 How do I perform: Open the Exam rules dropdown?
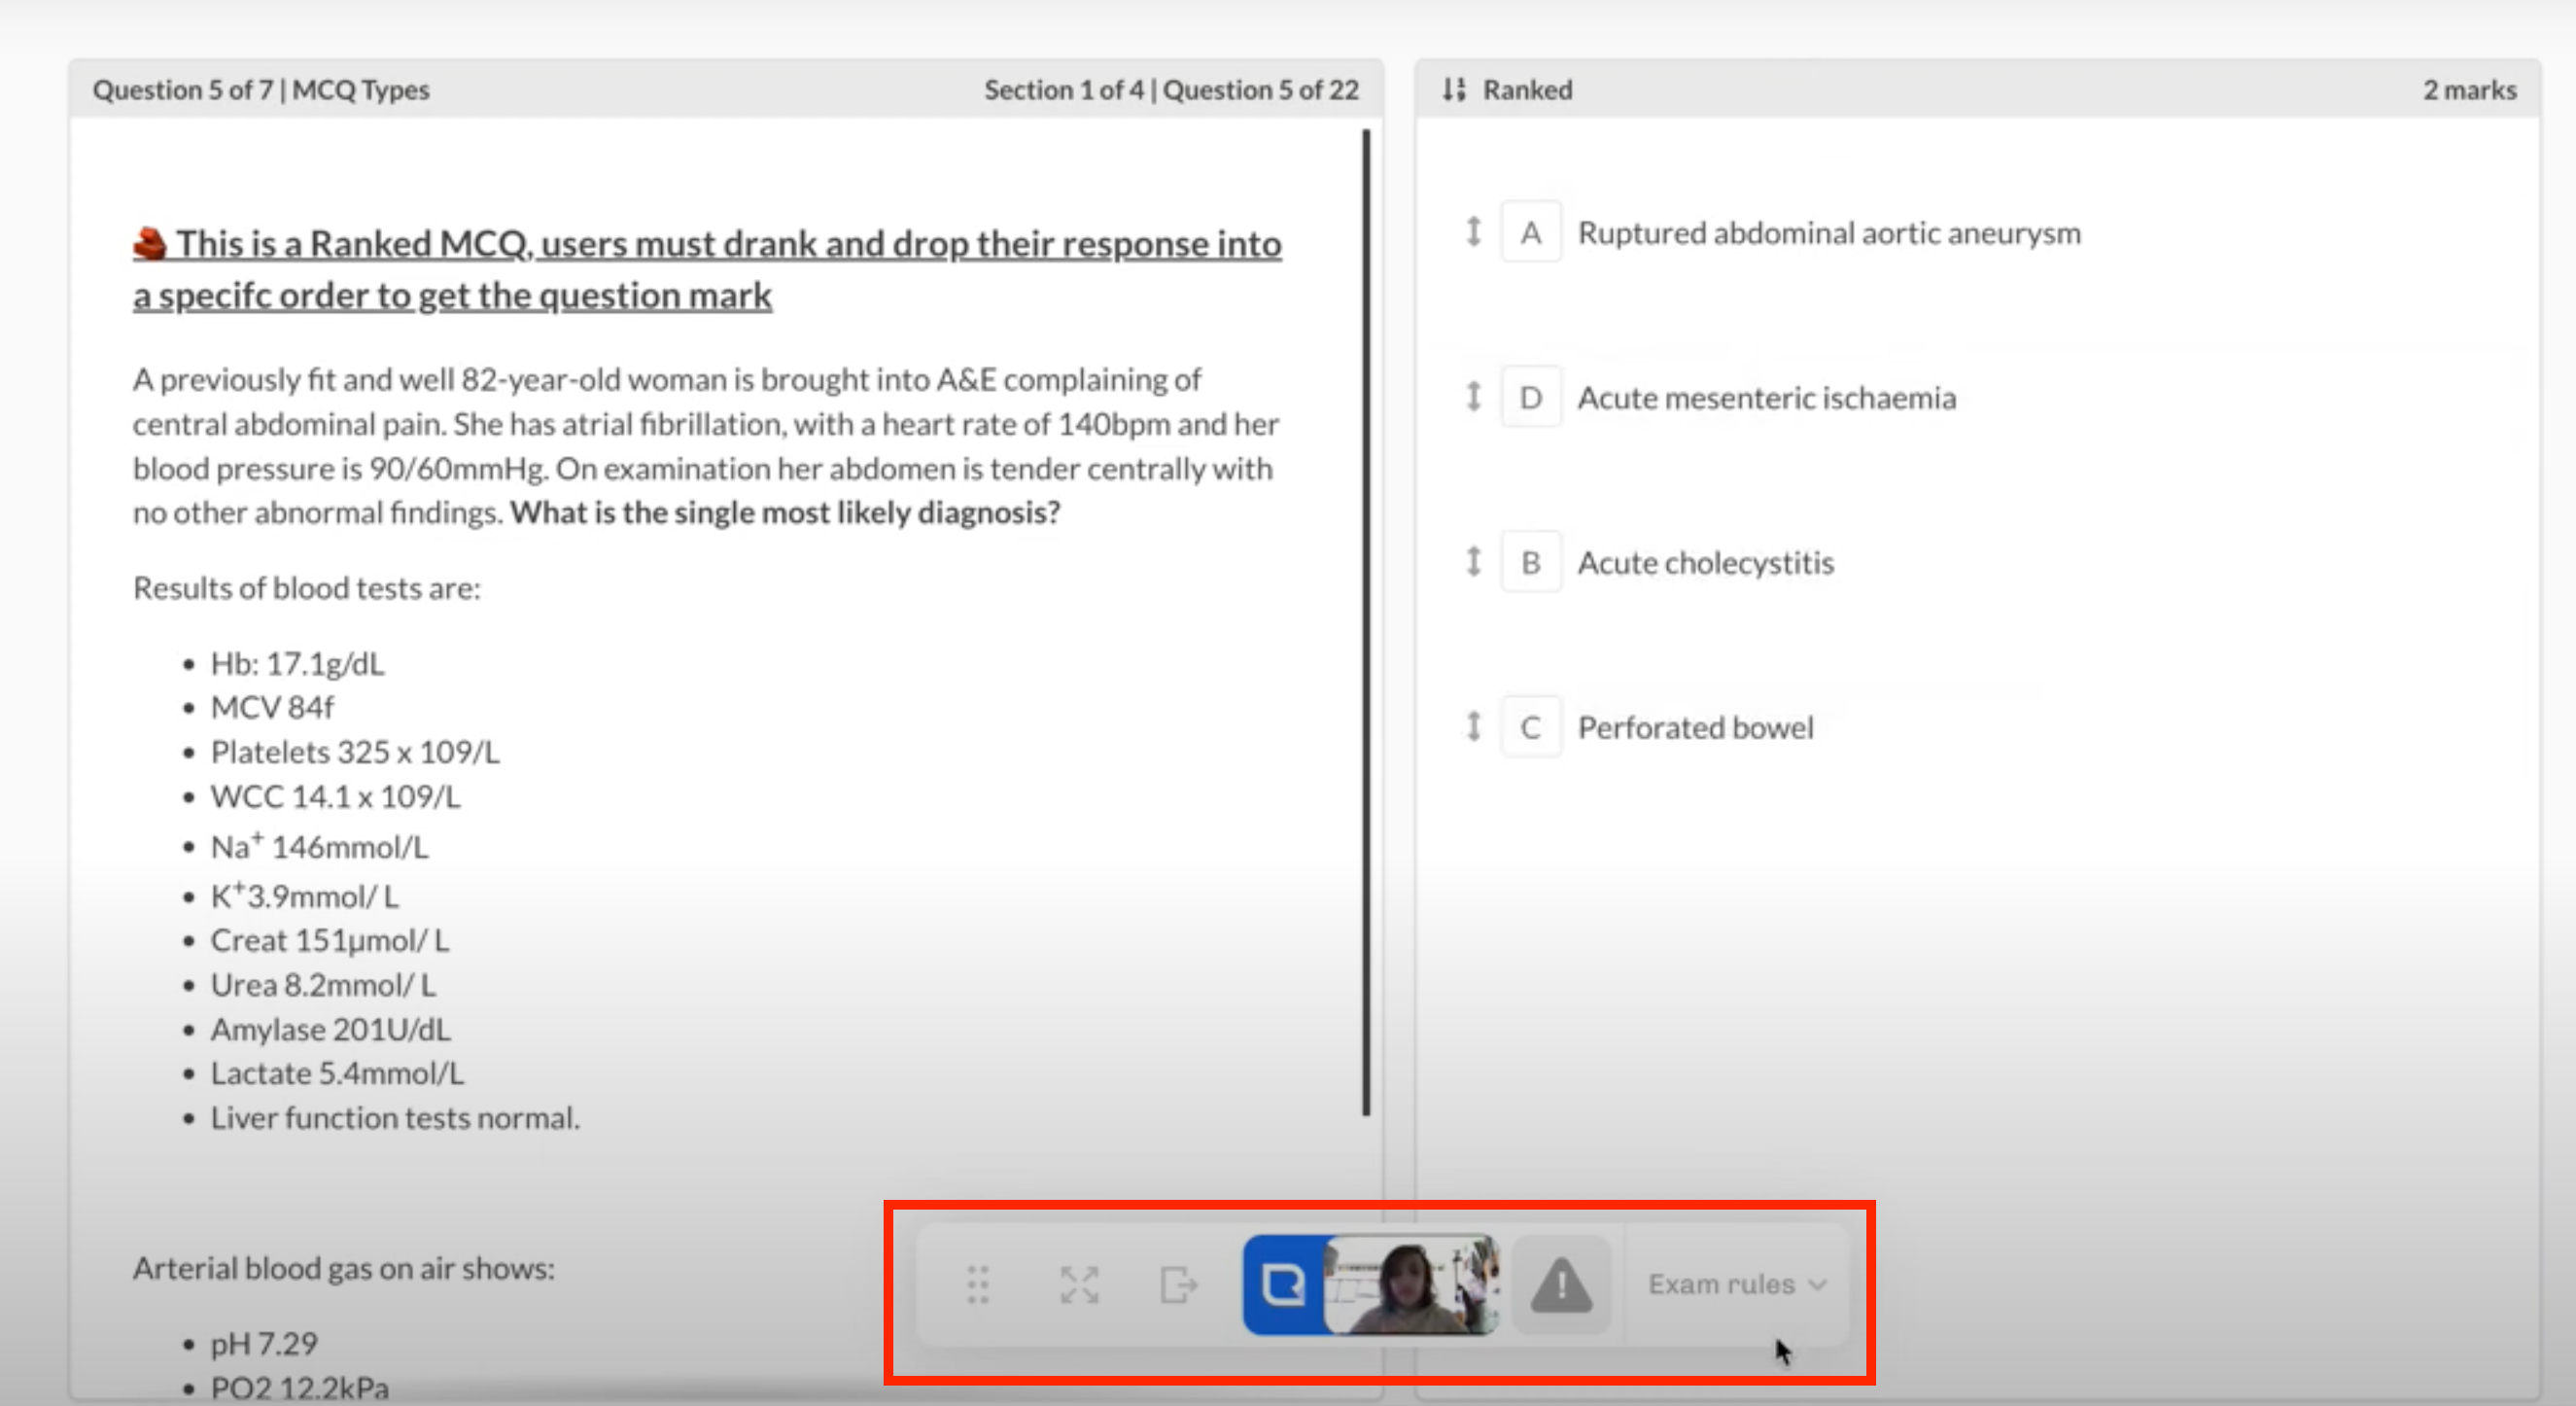[x=1737, y=1284]
